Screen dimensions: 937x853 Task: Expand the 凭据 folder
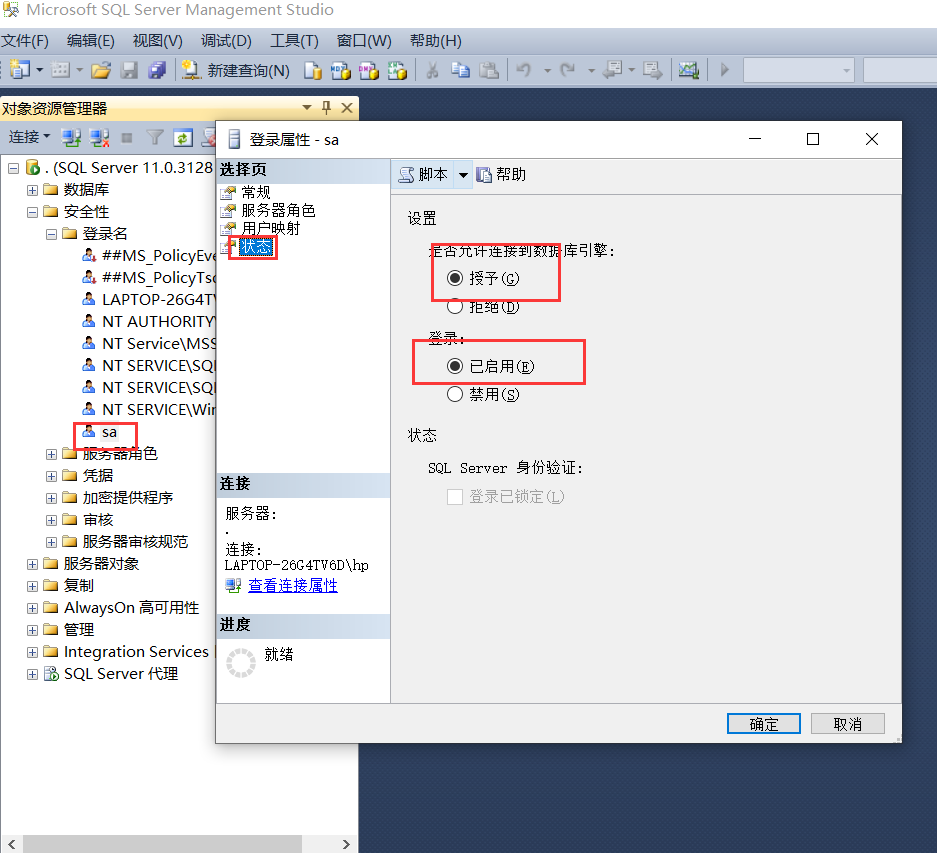51,476
